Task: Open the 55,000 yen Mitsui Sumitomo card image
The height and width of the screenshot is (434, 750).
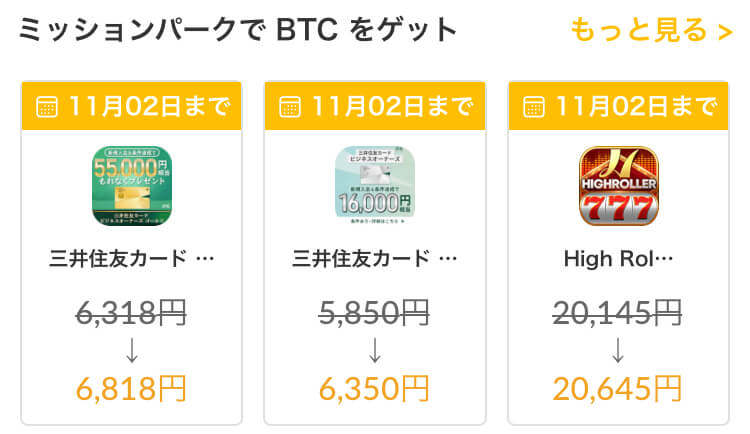Action: (x=131, y=187)
